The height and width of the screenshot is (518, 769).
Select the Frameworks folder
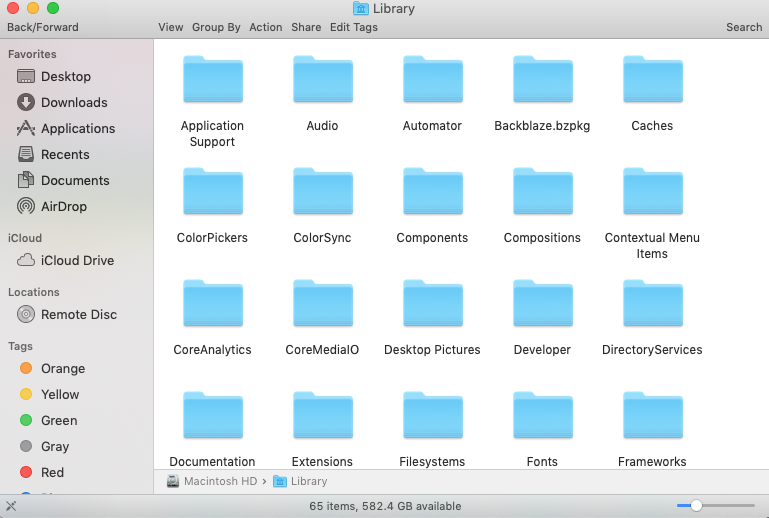[x=652, y=415]
